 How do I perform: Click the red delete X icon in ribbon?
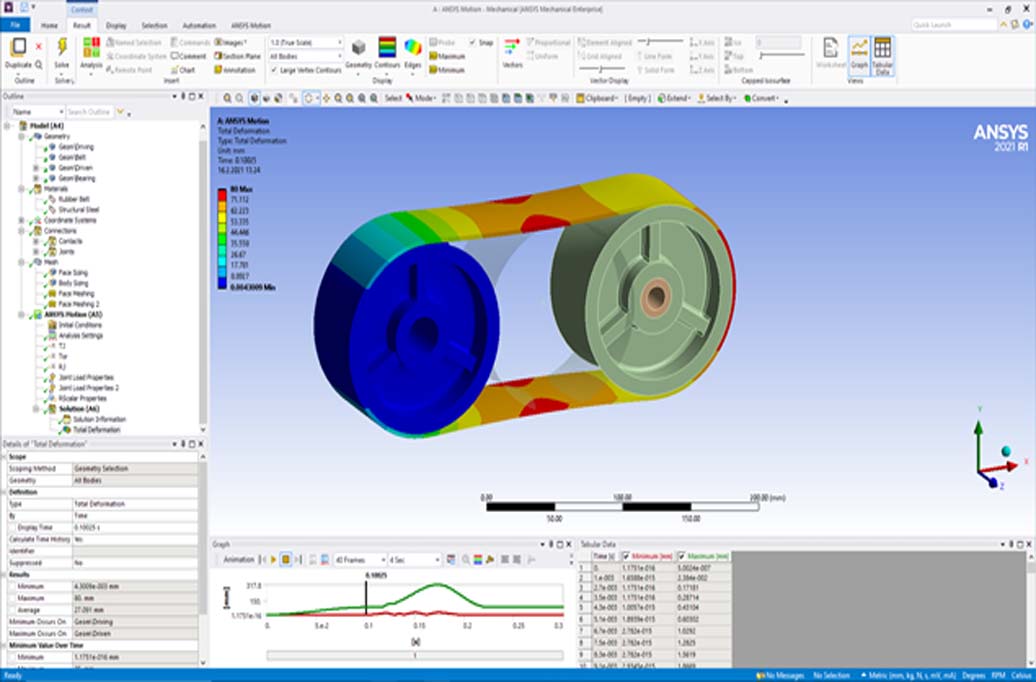pyautogui.click(x=38, y=46)
